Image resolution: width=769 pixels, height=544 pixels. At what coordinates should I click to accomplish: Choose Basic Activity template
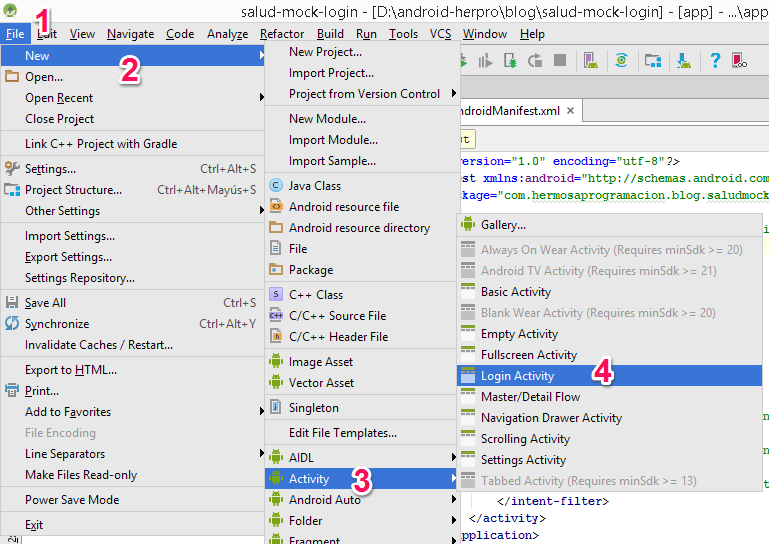tap(609, 292)
